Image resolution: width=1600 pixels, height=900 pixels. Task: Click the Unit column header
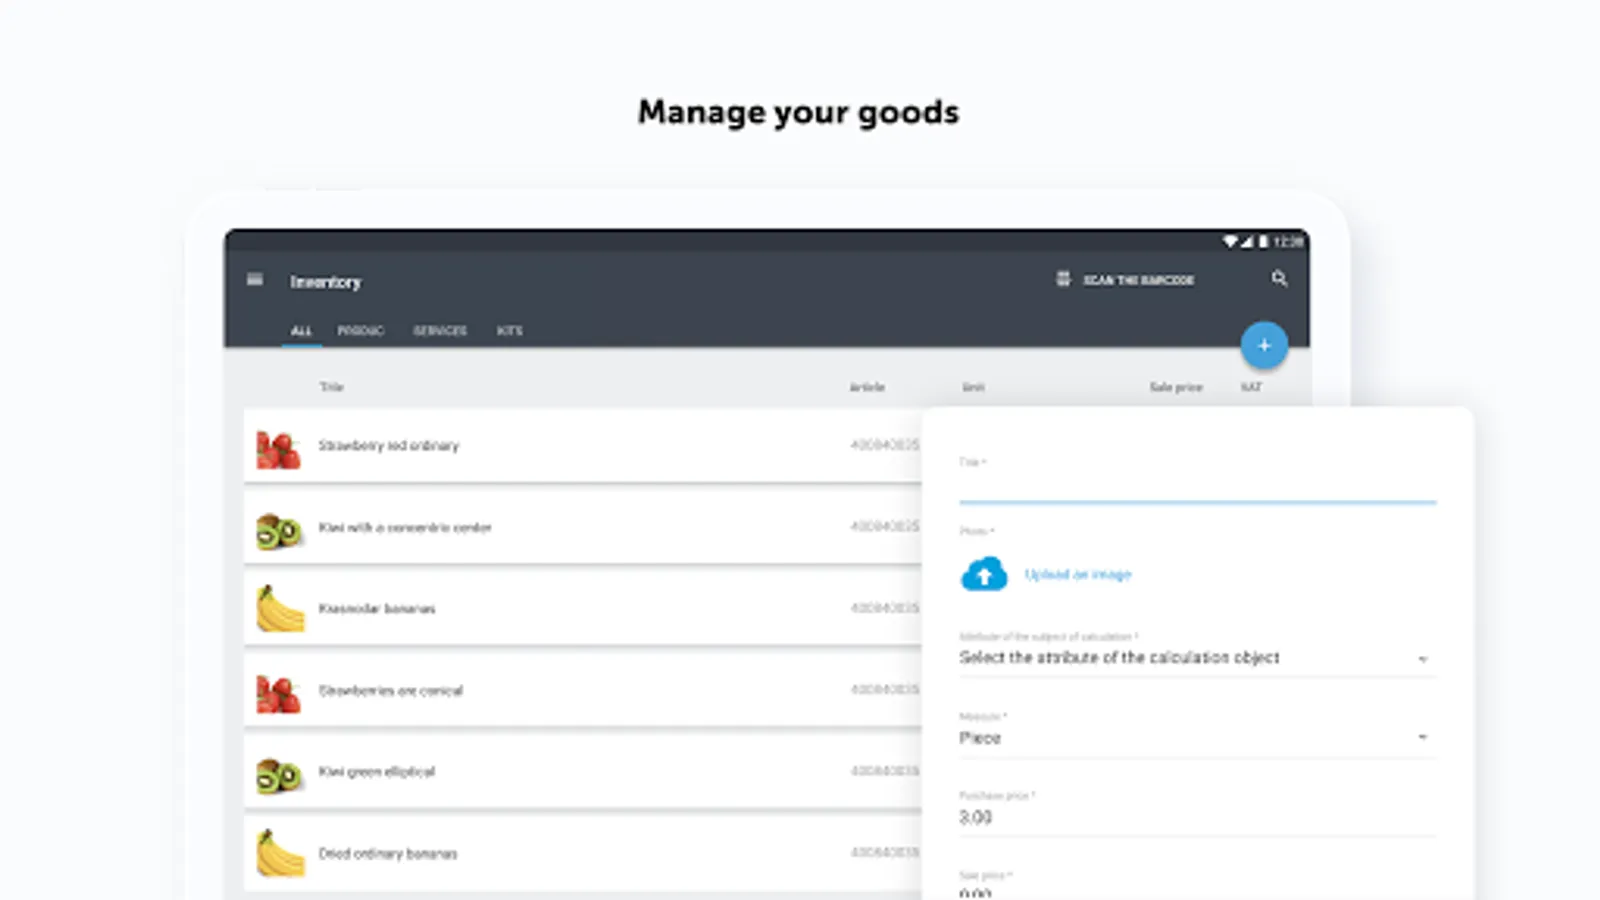click(973, 387)
